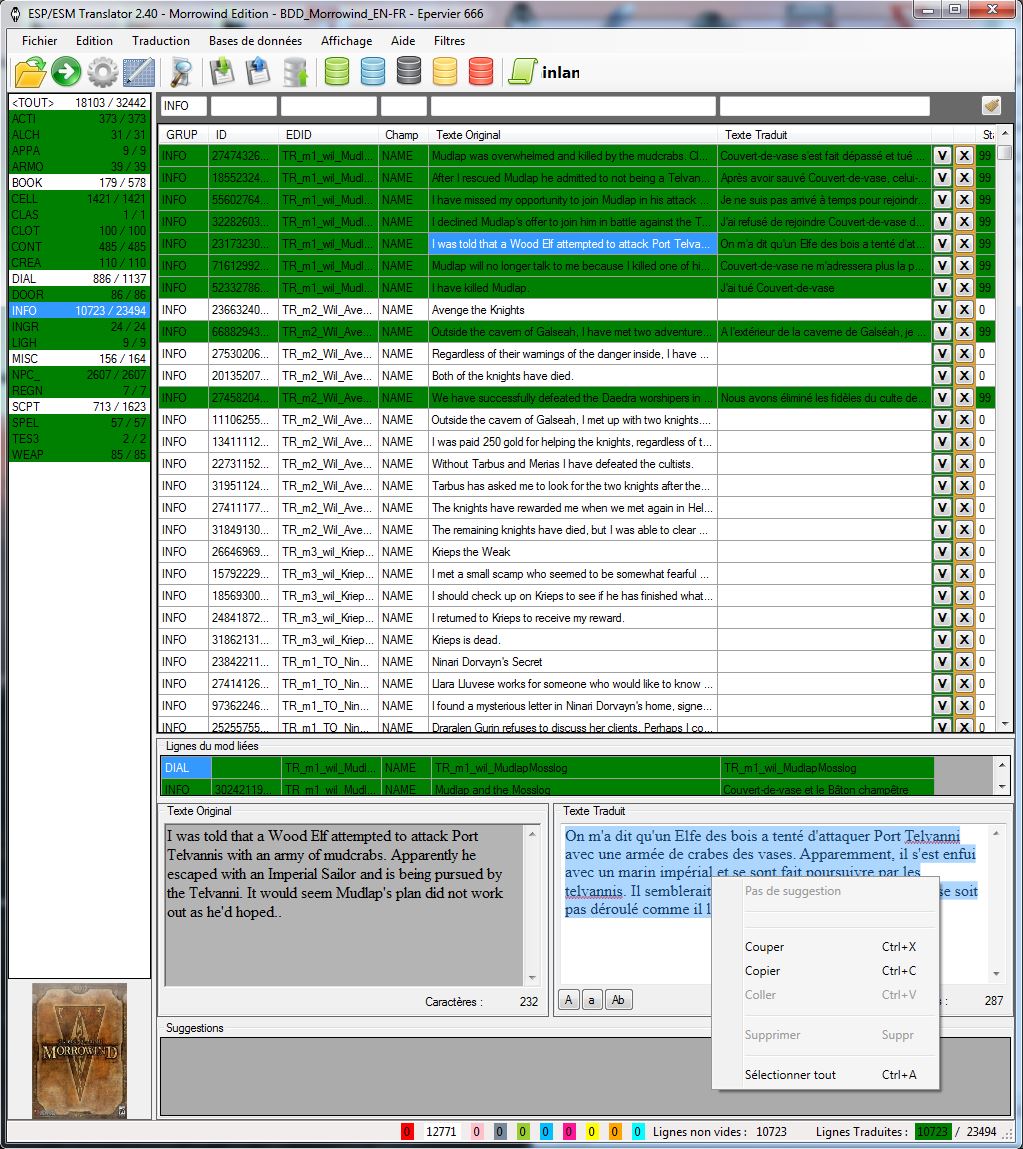Screen dimensions: 1023x1149
Task: Click V on 'Krieps is dead.' row
Action: point(942,640)
